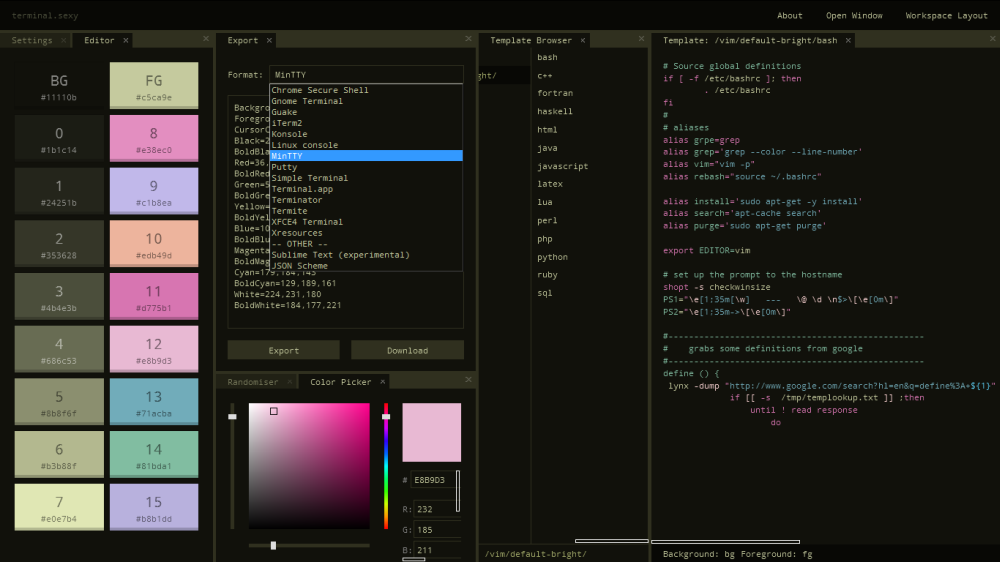Click the Color Picker vertical scrollbar
This screenshot has height=562, width=1000.
point(458,491)
